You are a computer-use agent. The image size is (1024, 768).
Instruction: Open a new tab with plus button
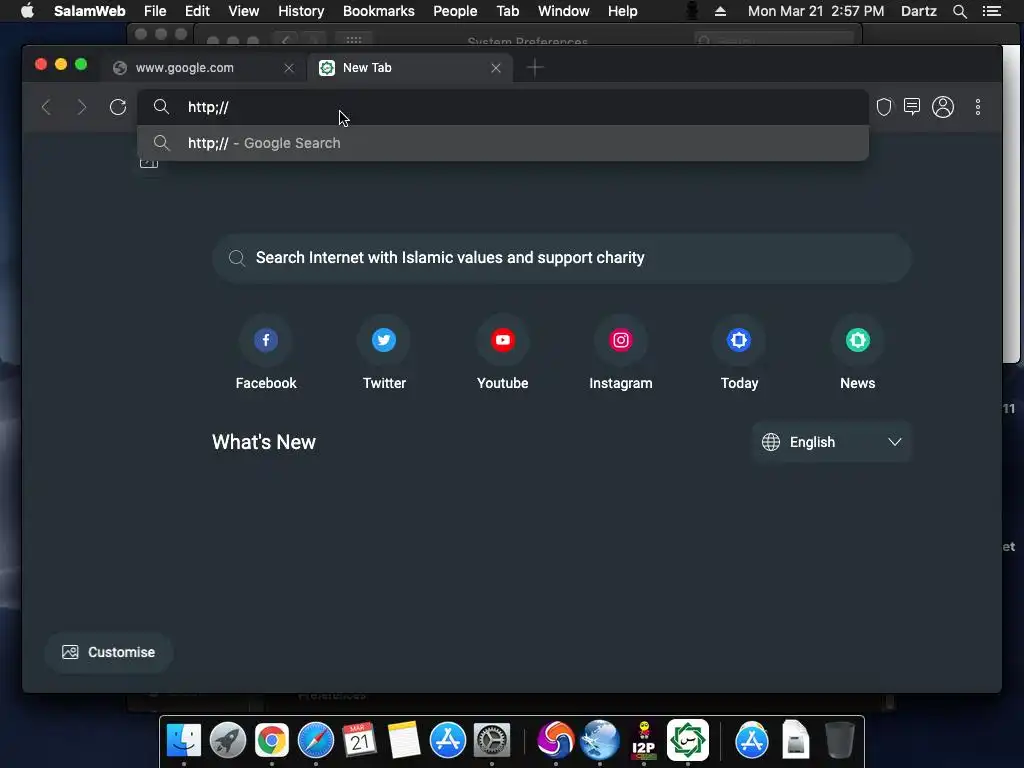click(x=535, y=67)
